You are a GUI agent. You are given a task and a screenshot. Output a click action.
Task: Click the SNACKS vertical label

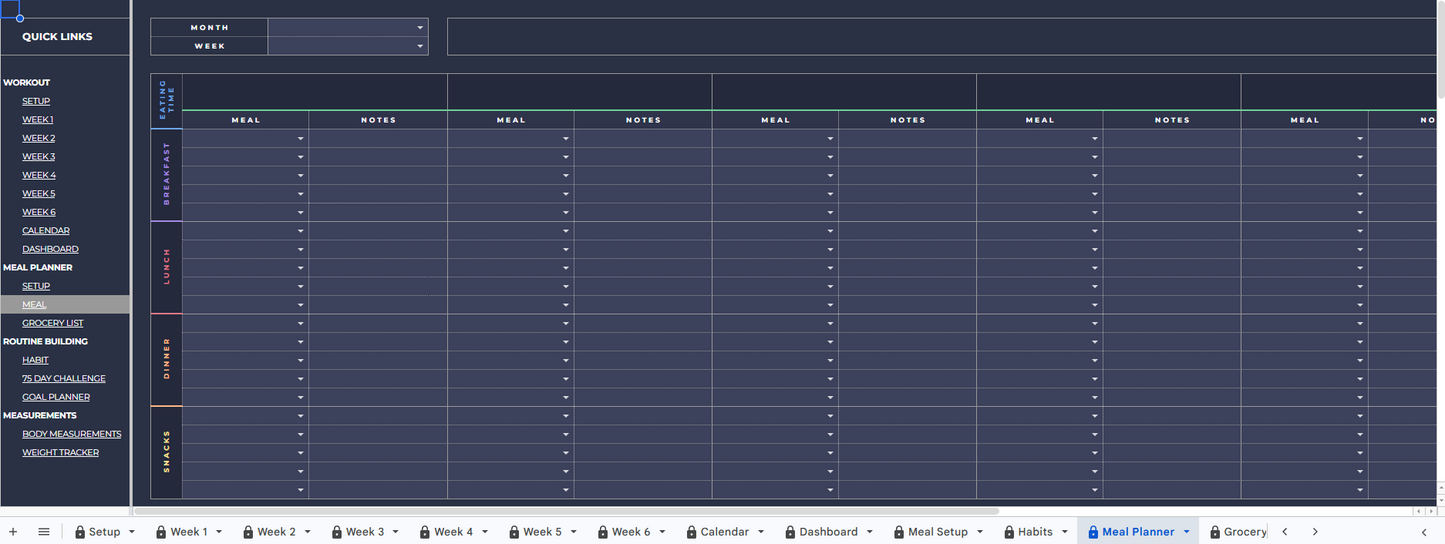(167, 452)
